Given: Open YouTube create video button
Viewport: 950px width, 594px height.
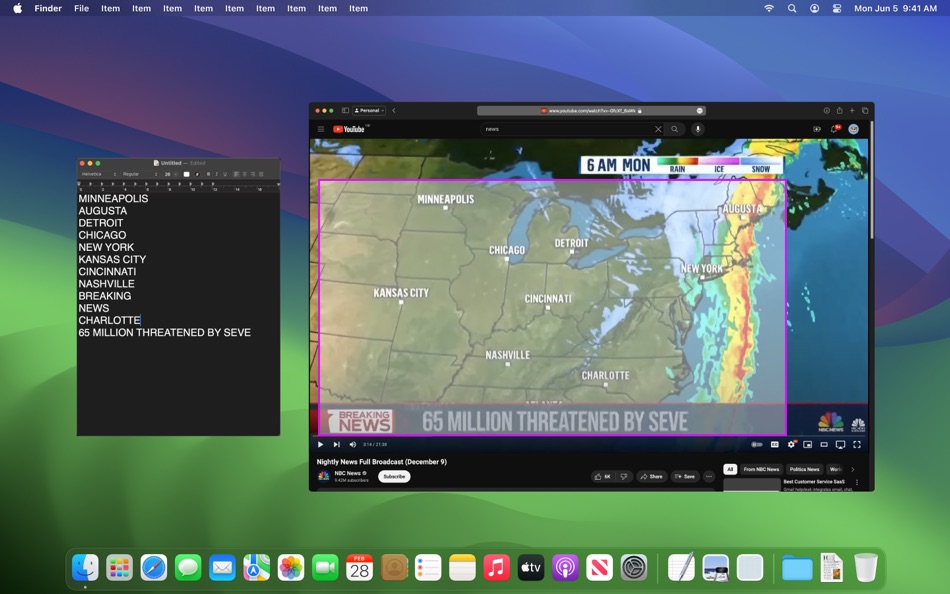Looking at the screenshot, I should click(817, 129).
